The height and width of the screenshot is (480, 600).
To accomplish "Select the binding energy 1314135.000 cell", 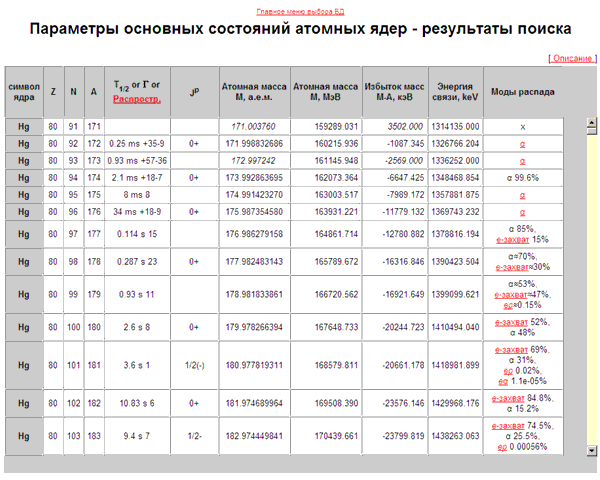I will 455,127.
